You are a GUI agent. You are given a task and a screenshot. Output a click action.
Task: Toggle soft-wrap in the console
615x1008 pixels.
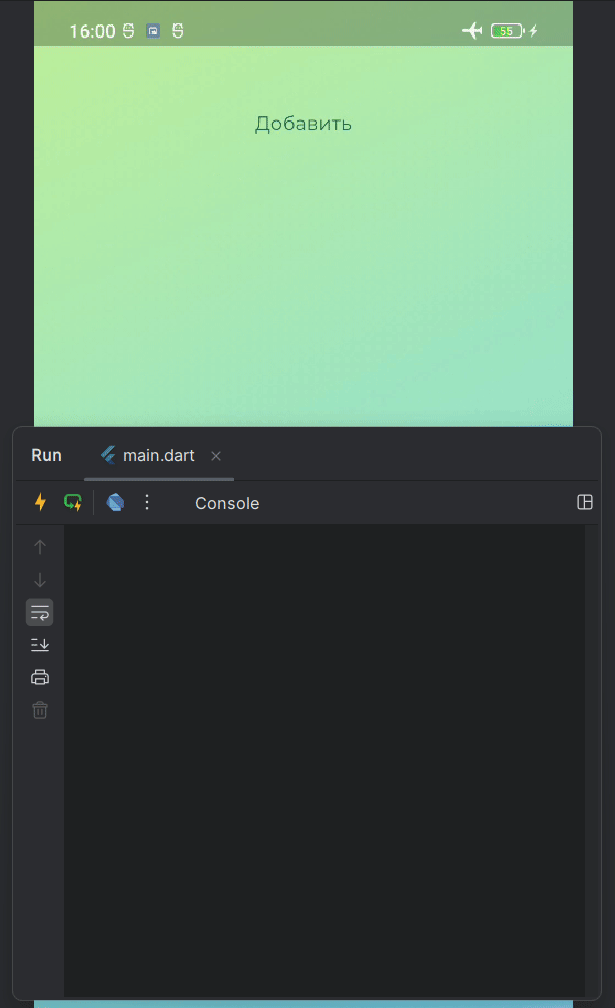pyautogui.click(x=40, y=612)
